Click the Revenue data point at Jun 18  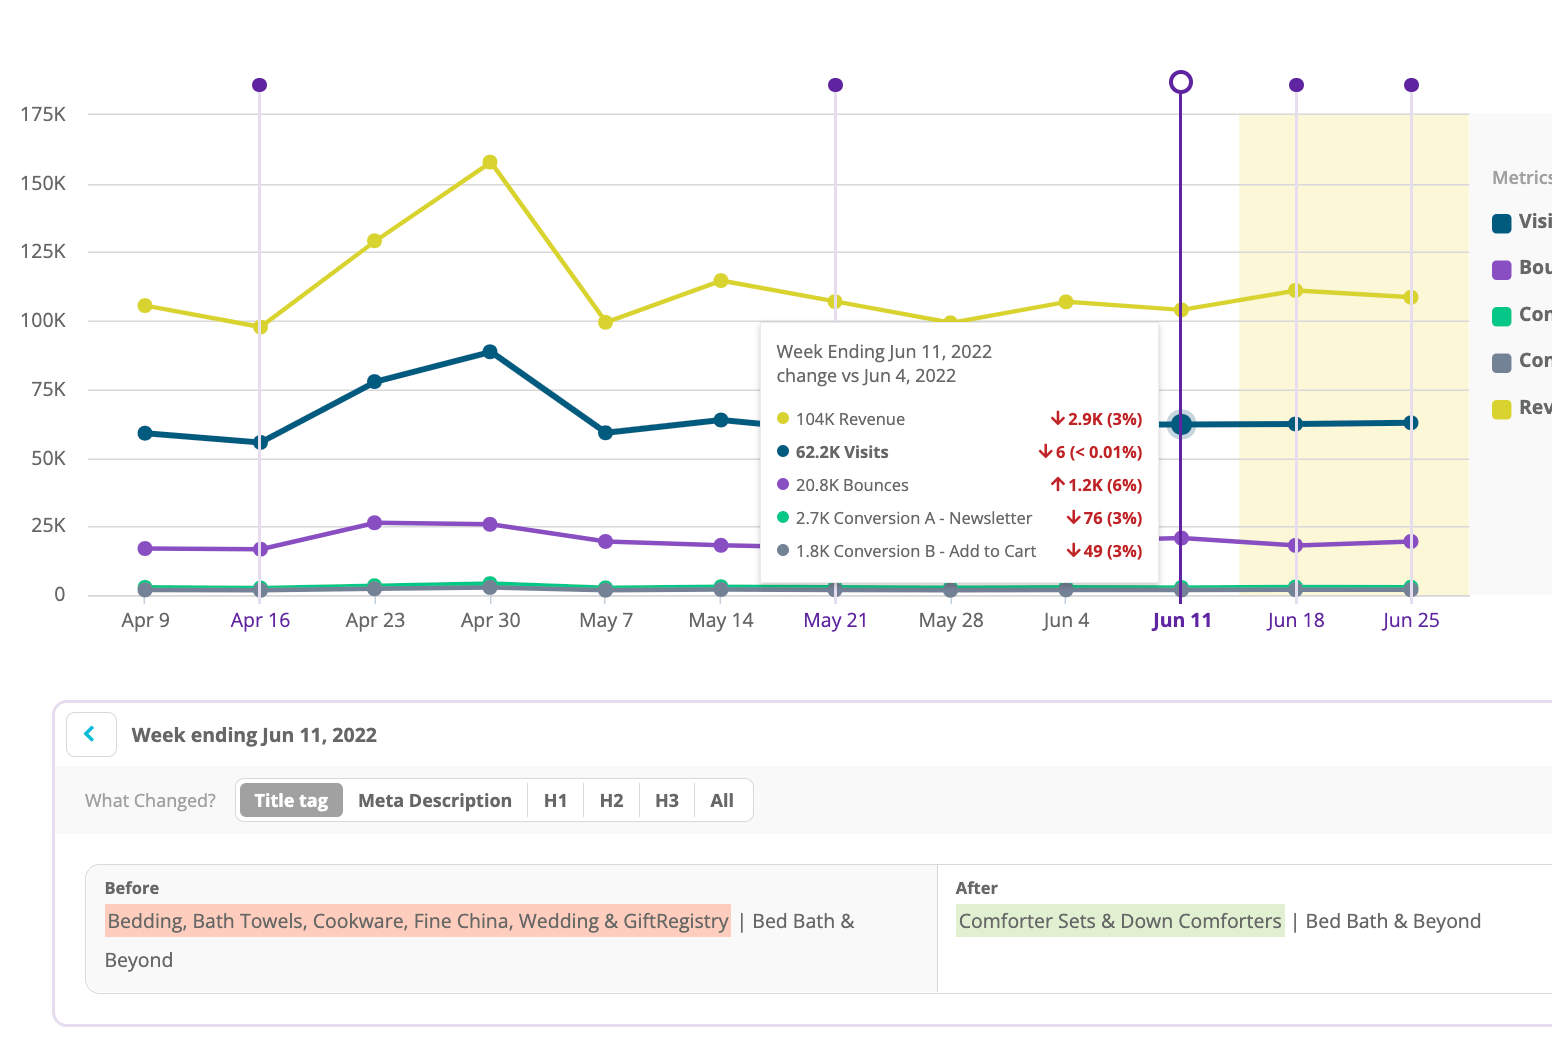[1296, 290]
